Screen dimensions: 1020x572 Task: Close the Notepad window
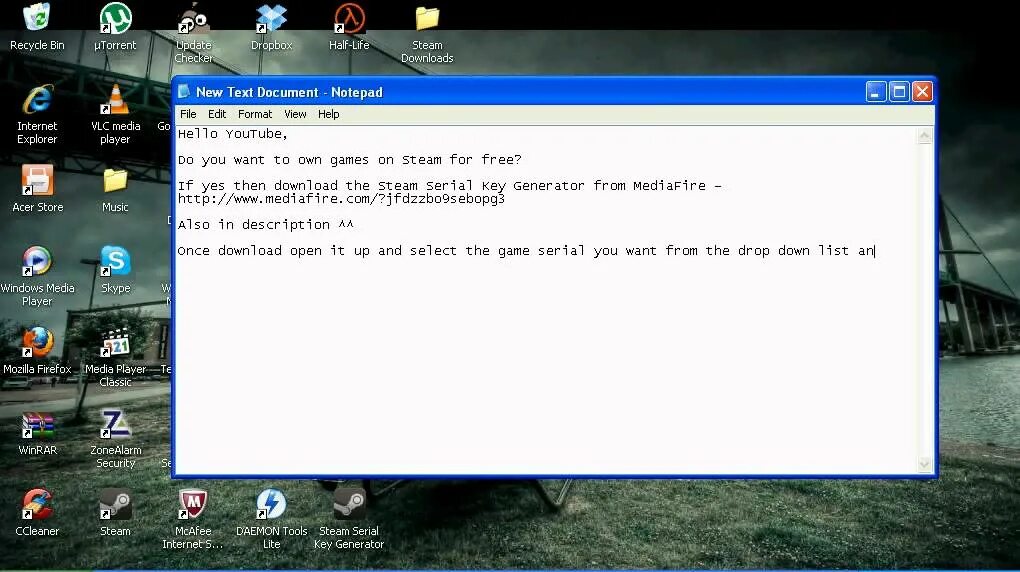click(x=922, y=92)
